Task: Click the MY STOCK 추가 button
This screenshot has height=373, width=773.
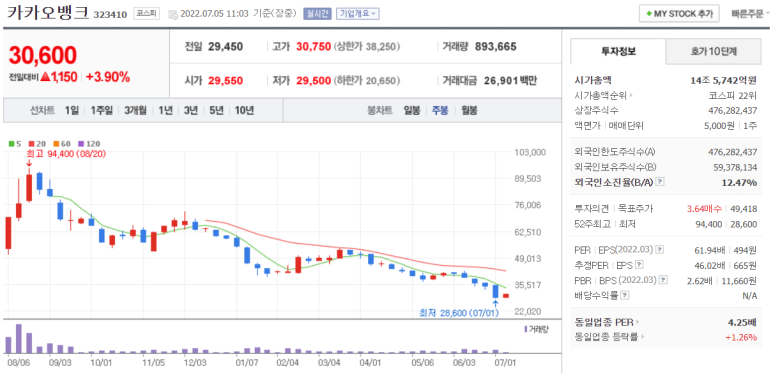Action: point(679,13)
